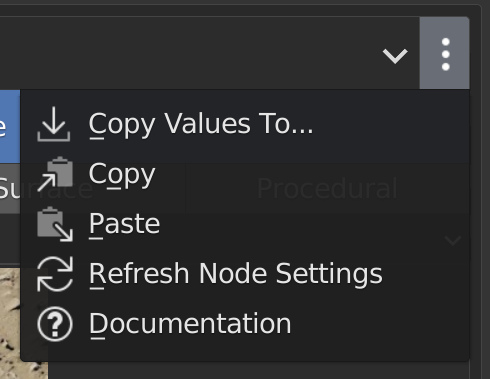This screenshot has height=379, width=490.
Task: Choose the Copy text in the options menu
Action: 122,174
